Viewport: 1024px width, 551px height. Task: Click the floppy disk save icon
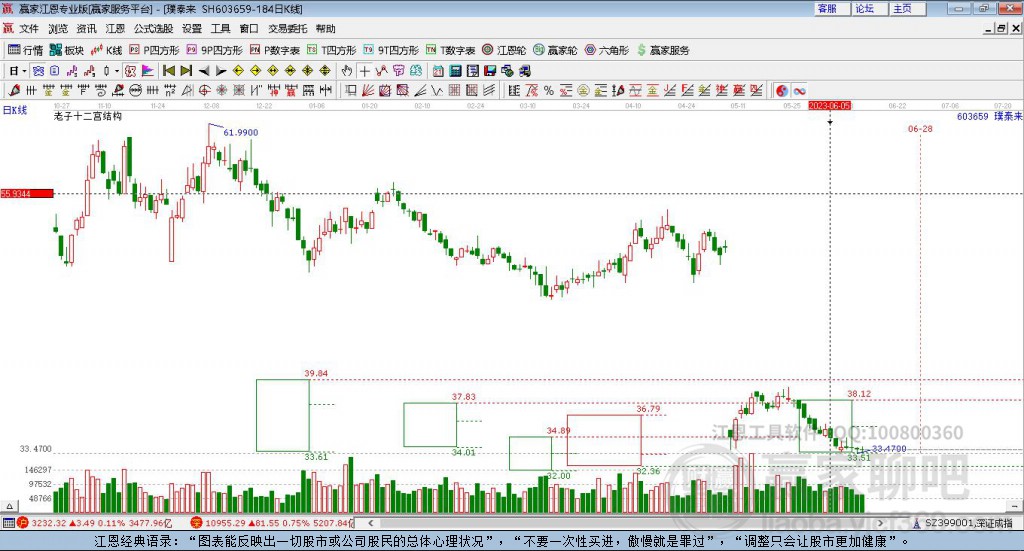(x=490, y=71)
